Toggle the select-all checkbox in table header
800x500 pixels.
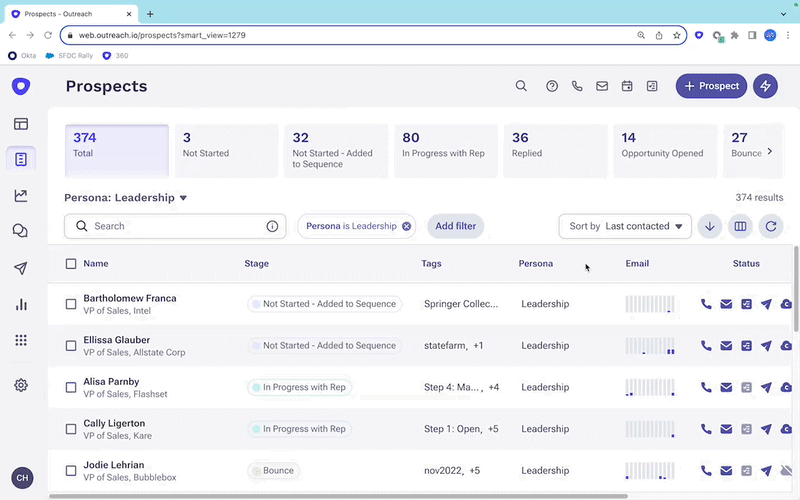pyautogui.click(x=71, y=264)
